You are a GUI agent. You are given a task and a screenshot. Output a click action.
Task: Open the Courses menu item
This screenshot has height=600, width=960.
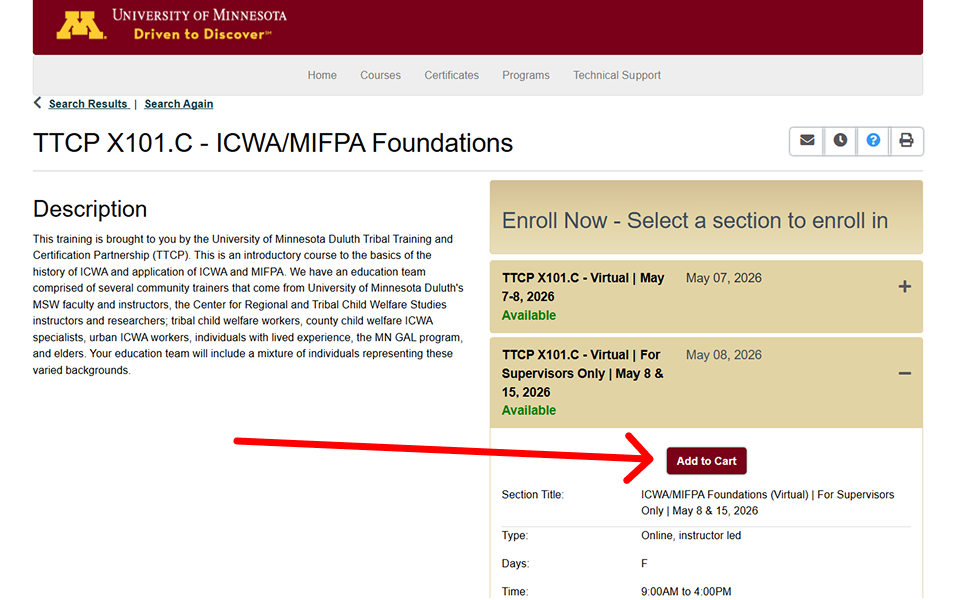tap(380, 75)
